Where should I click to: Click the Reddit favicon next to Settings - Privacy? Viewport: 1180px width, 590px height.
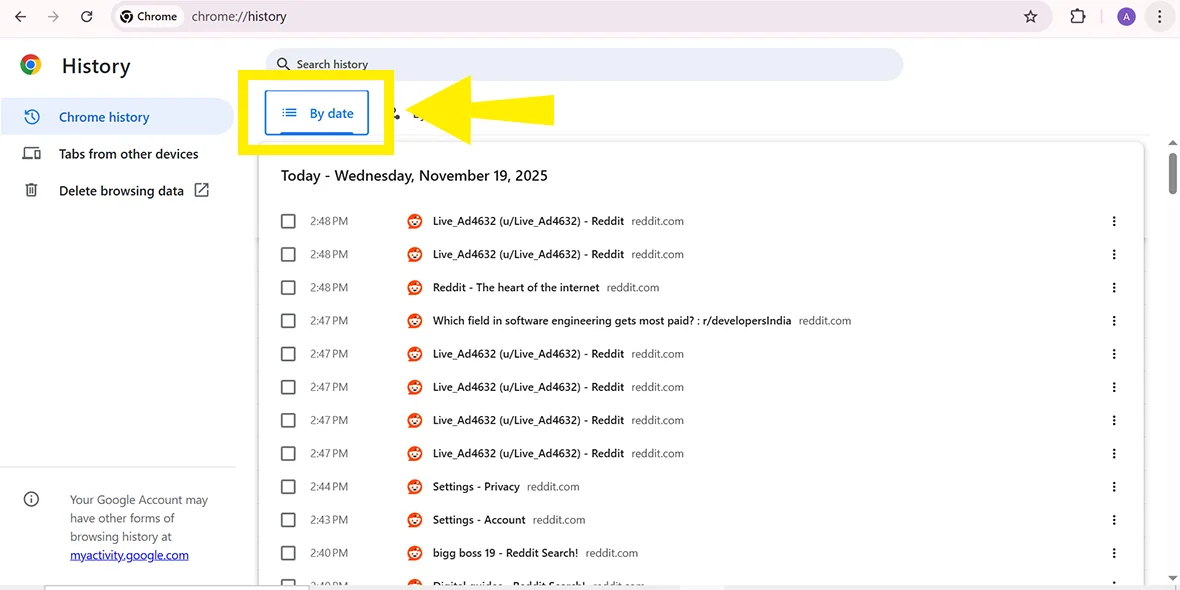(x=414, y=486)
